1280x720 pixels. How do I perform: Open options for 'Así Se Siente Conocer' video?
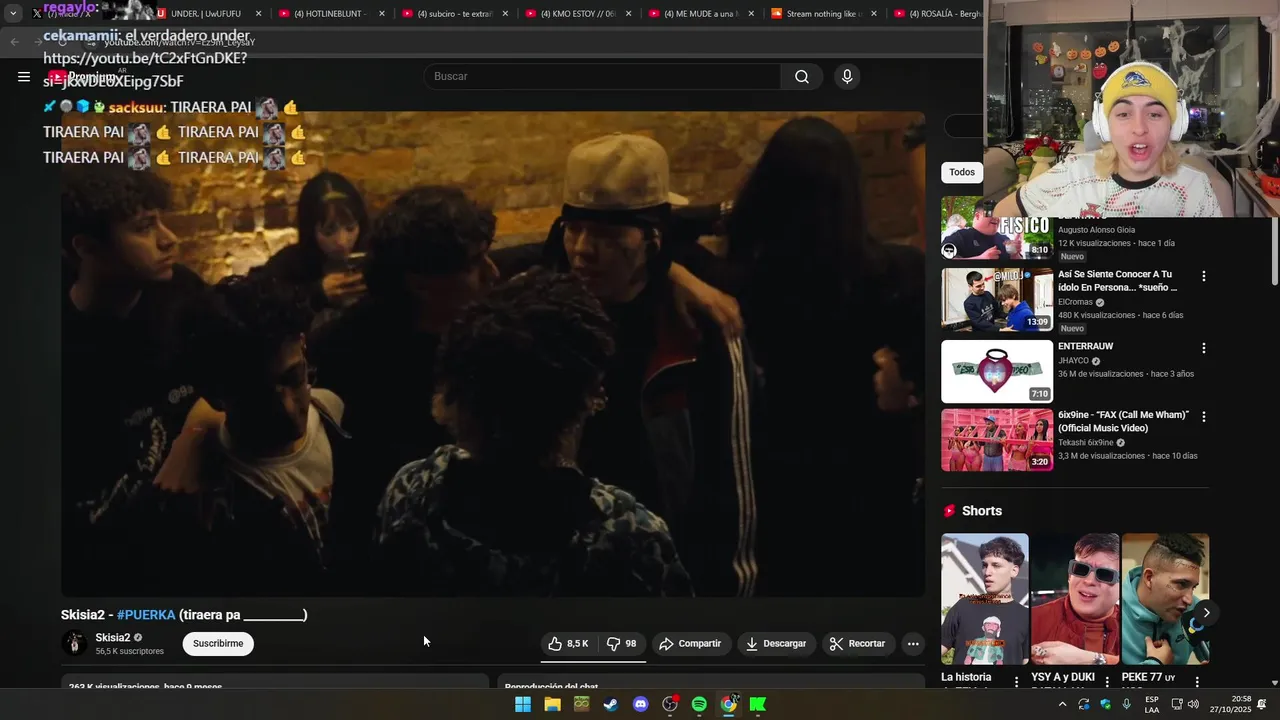click(1204, 277)
